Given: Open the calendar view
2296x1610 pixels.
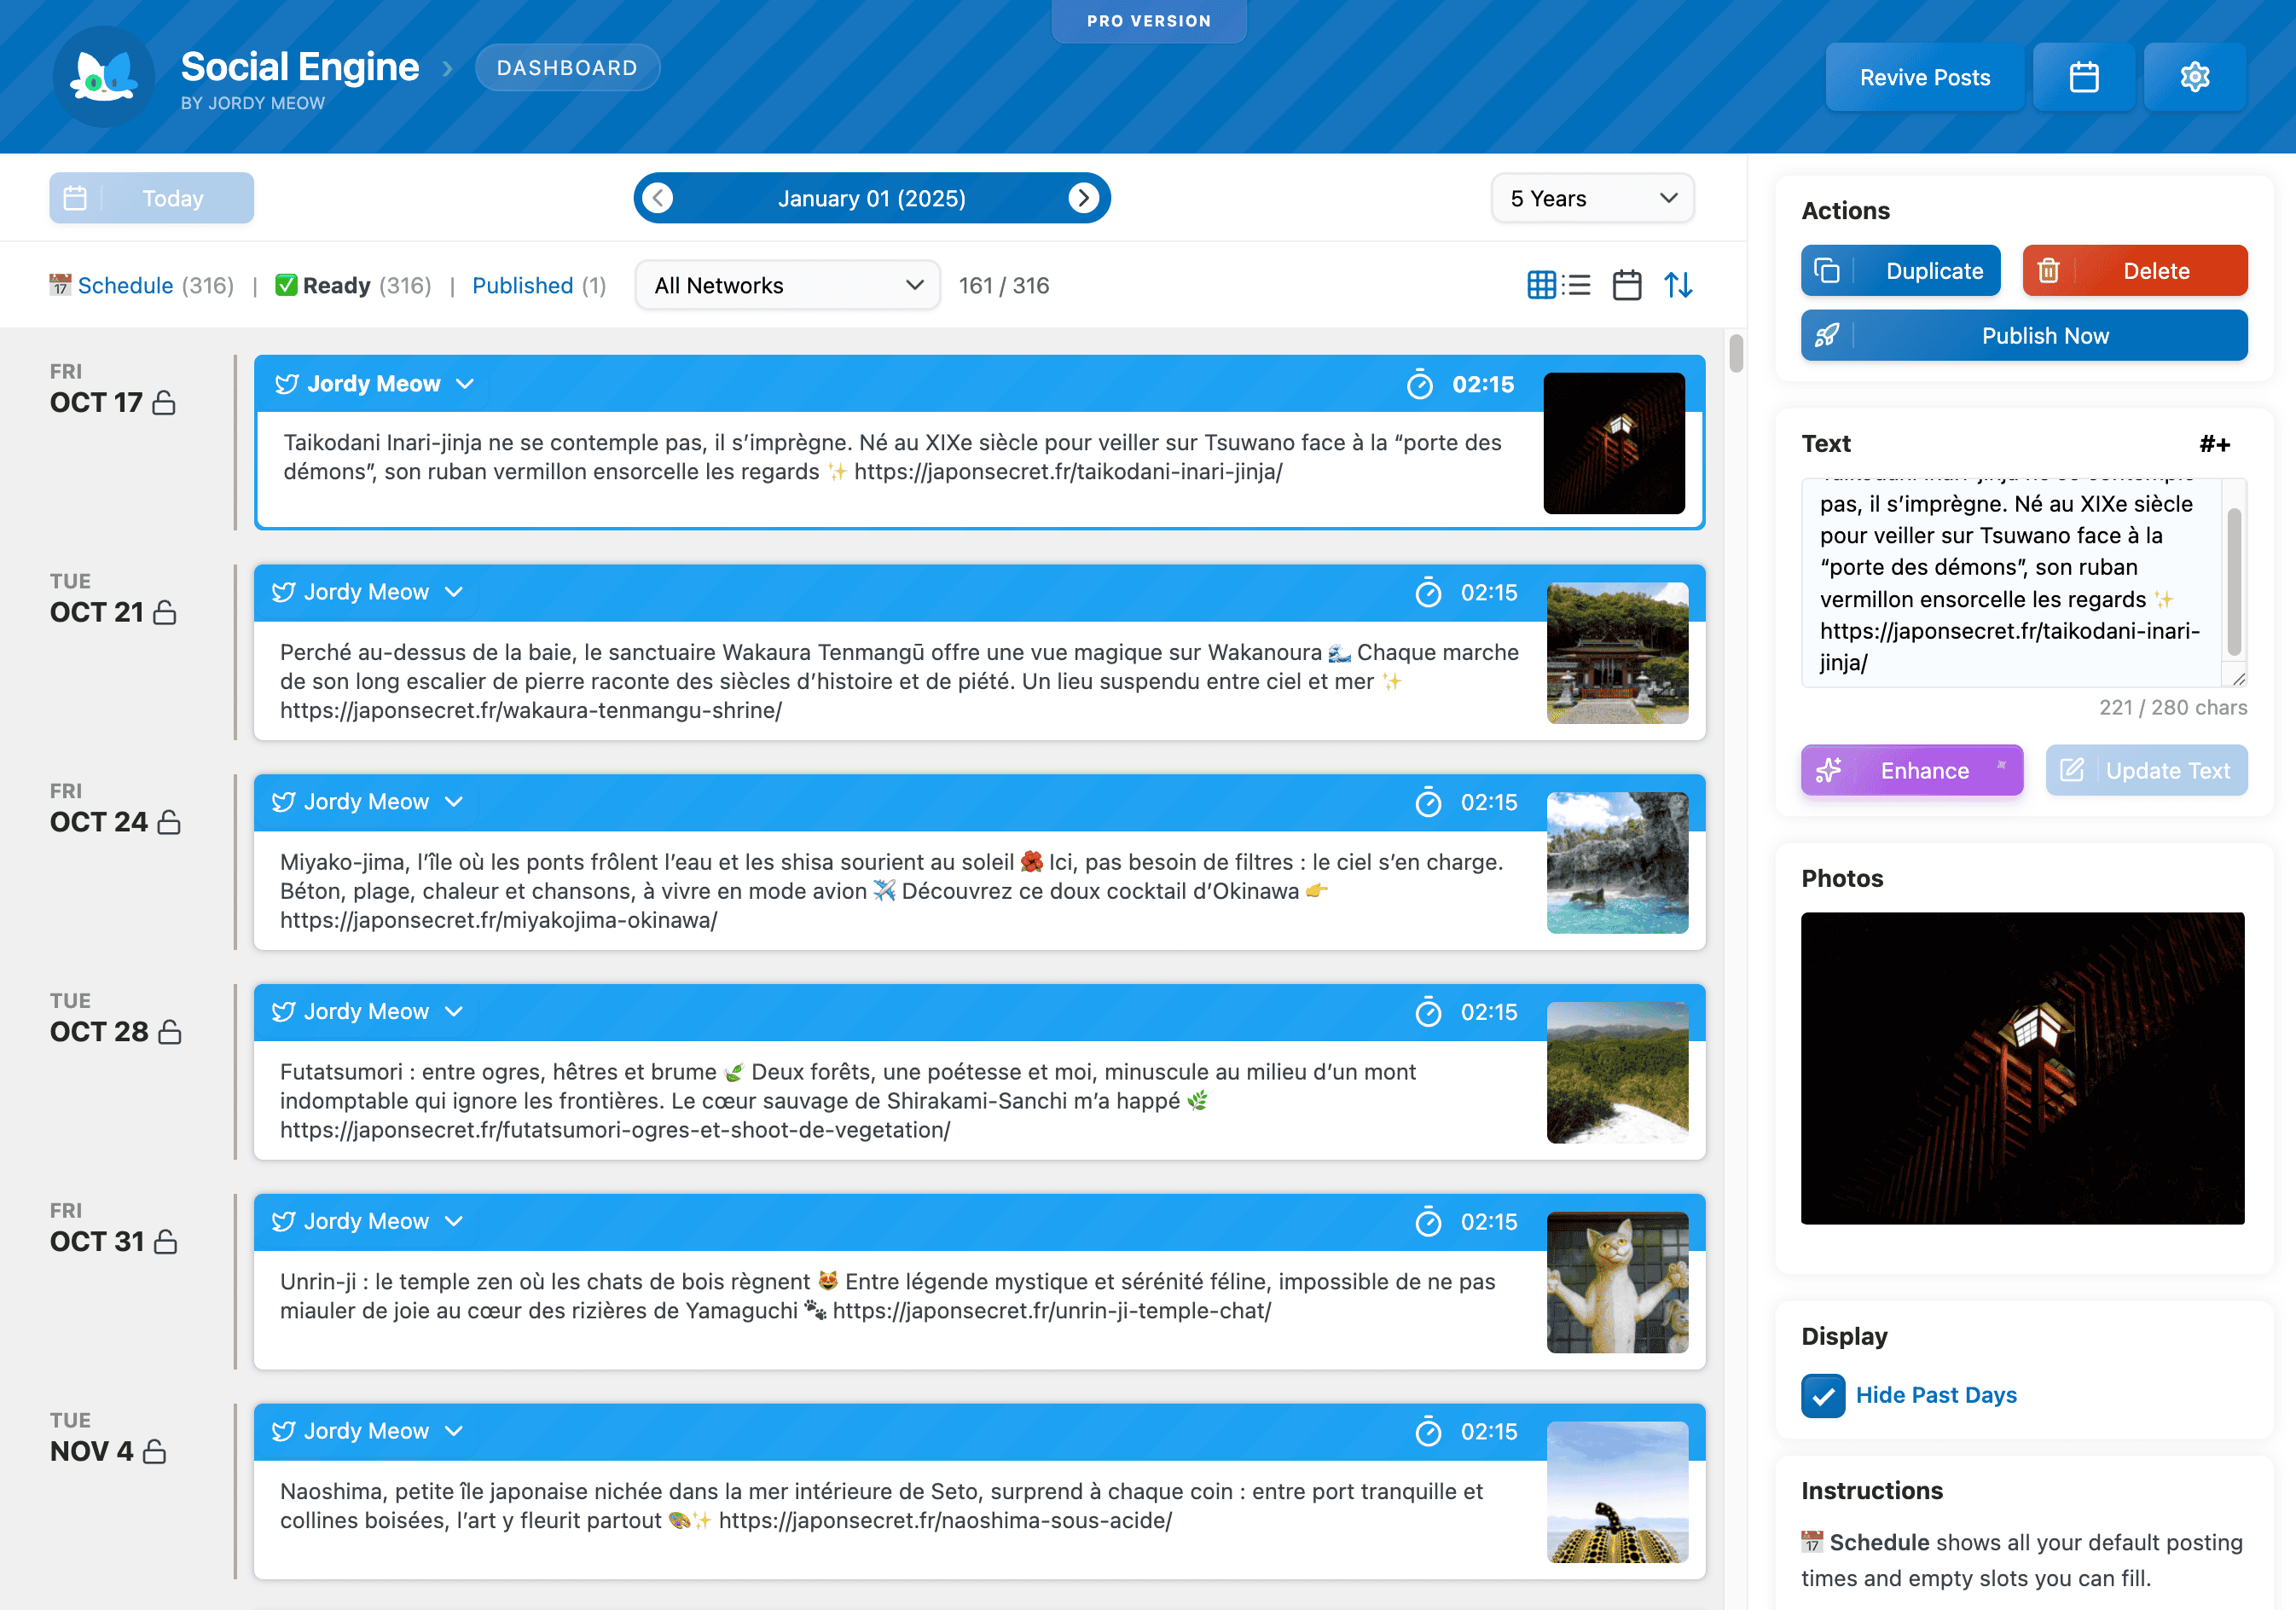Looking at the screenshot, I should (x=1626, y=285).
